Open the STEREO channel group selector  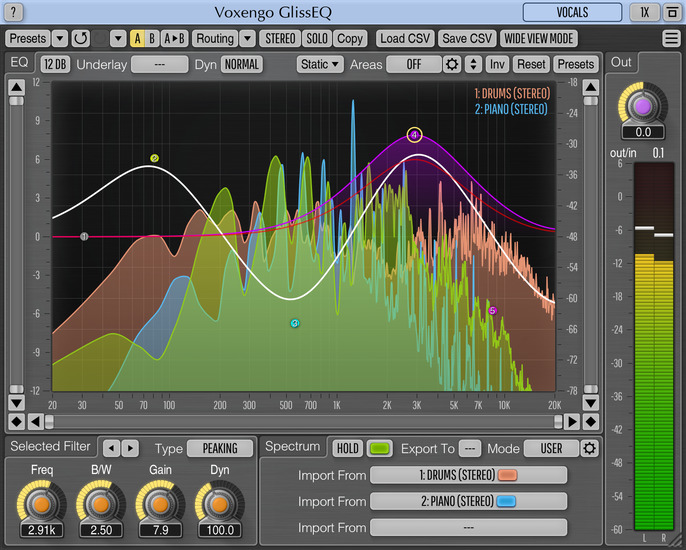[280, 39]
